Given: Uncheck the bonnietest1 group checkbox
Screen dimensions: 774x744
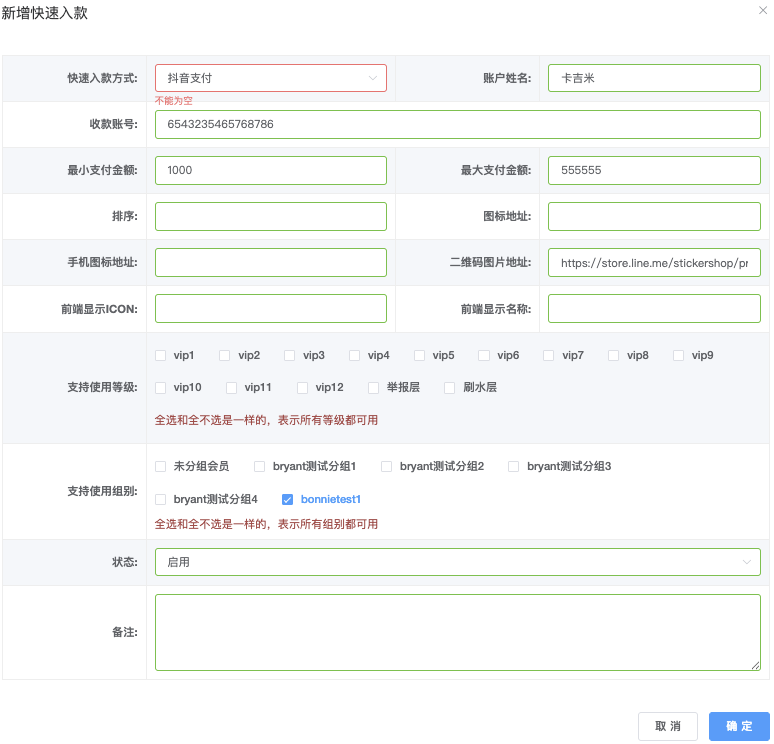Looking at the screenshot, I should [x=288, y=499].
